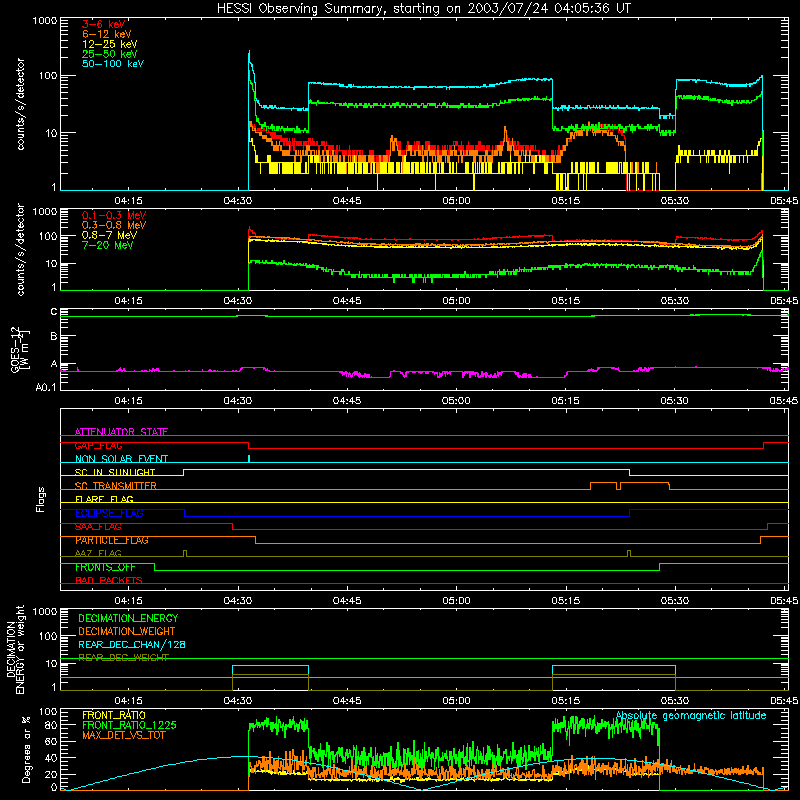The image size is (800, 800).
Task: Select the "6-12 keV" legend label
Action: 107,34
